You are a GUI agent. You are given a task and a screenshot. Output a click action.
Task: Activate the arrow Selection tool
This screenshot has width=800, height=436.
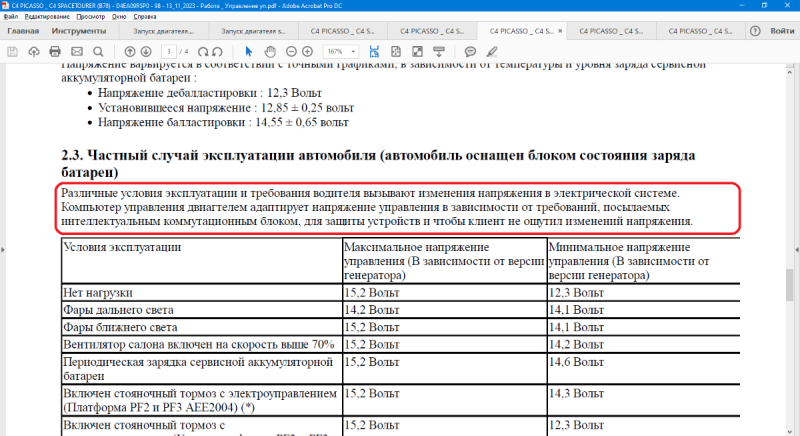pos(249,51)
